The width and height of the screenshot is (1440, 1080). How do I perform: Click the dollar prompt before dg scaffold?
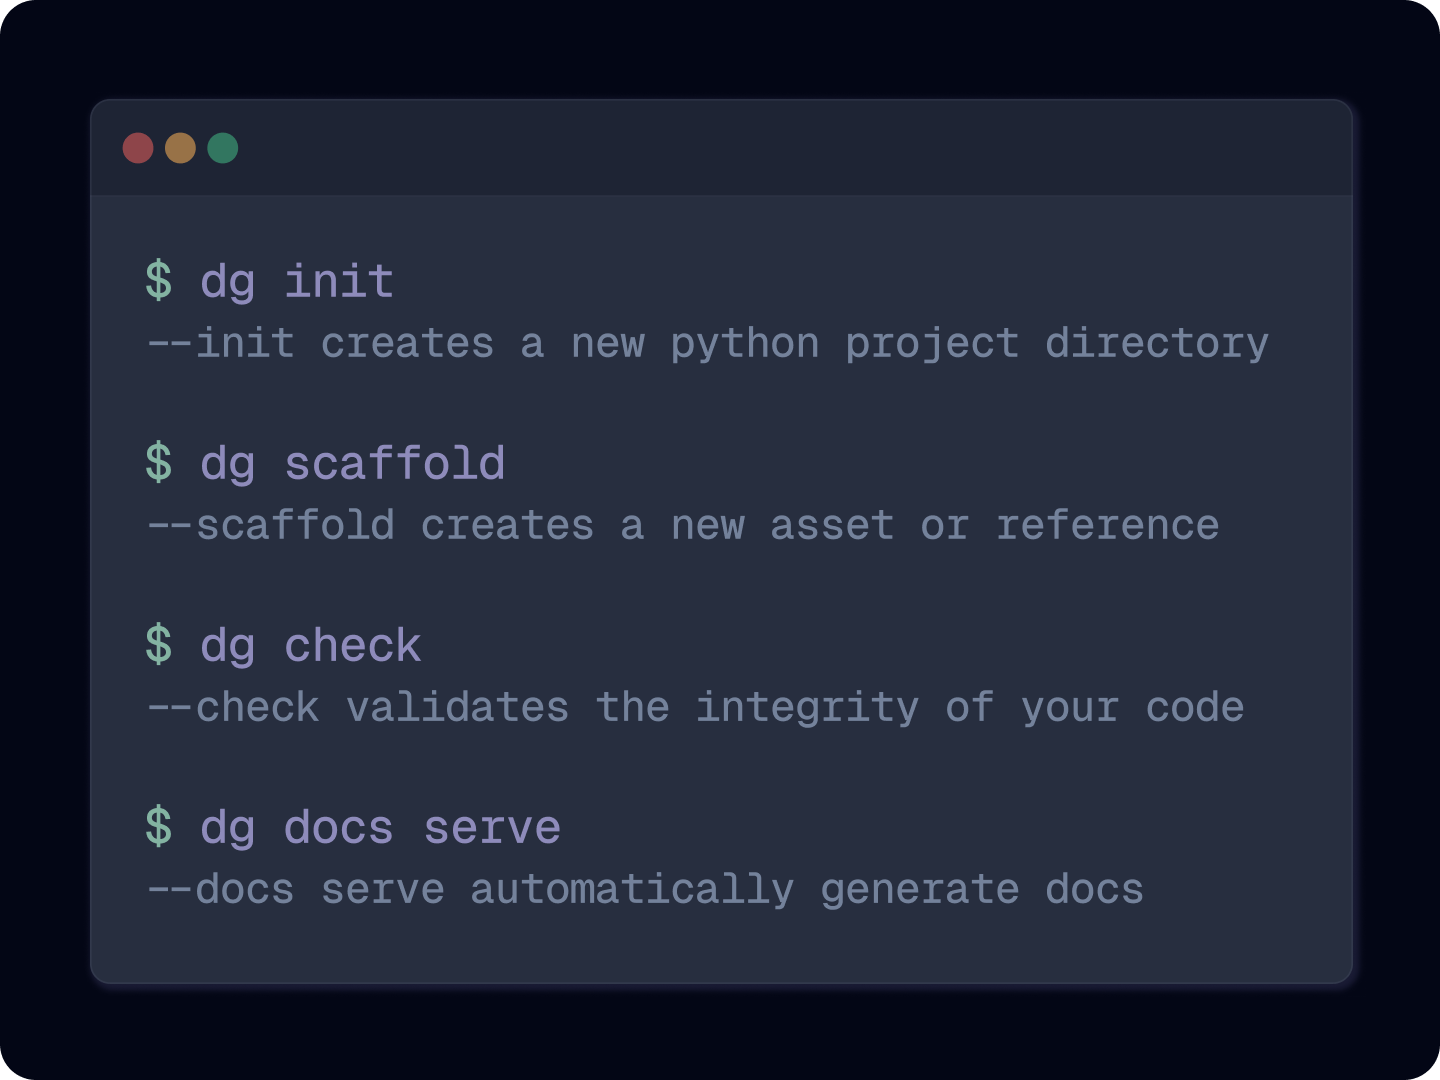pos(158,463)
